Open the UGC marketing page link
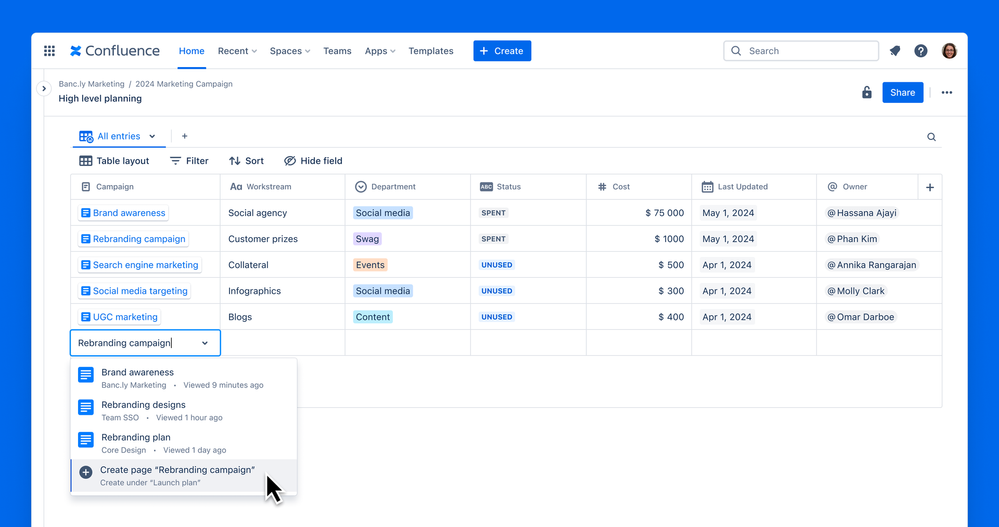Image resolution: width=999 pixels, height=527 pixels. tap(119, 317)
